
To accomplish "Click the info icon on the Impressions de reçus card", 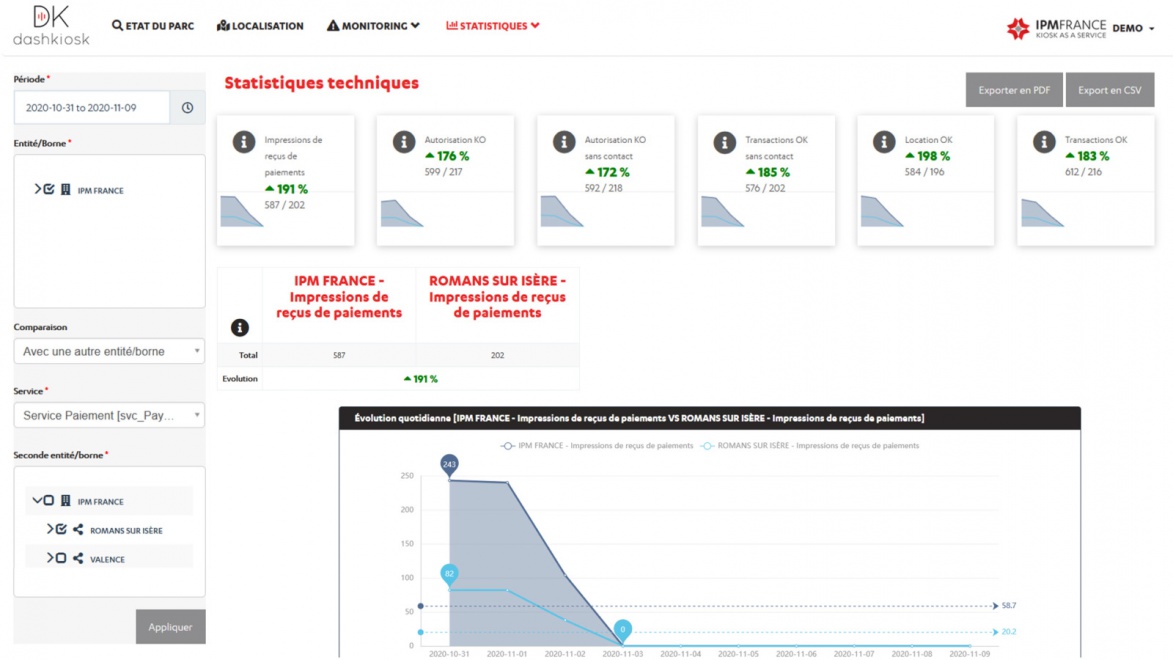I will (x=243, y=141).
